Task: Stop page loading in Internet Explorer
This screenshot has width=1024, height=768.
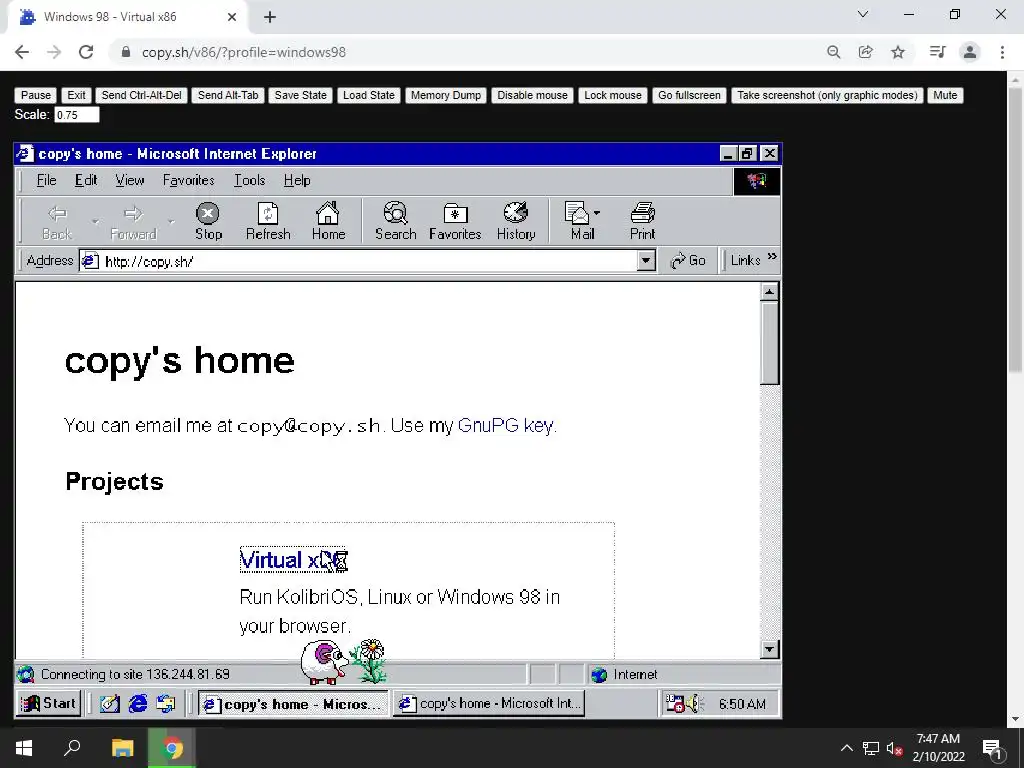Action: point(208,221)
